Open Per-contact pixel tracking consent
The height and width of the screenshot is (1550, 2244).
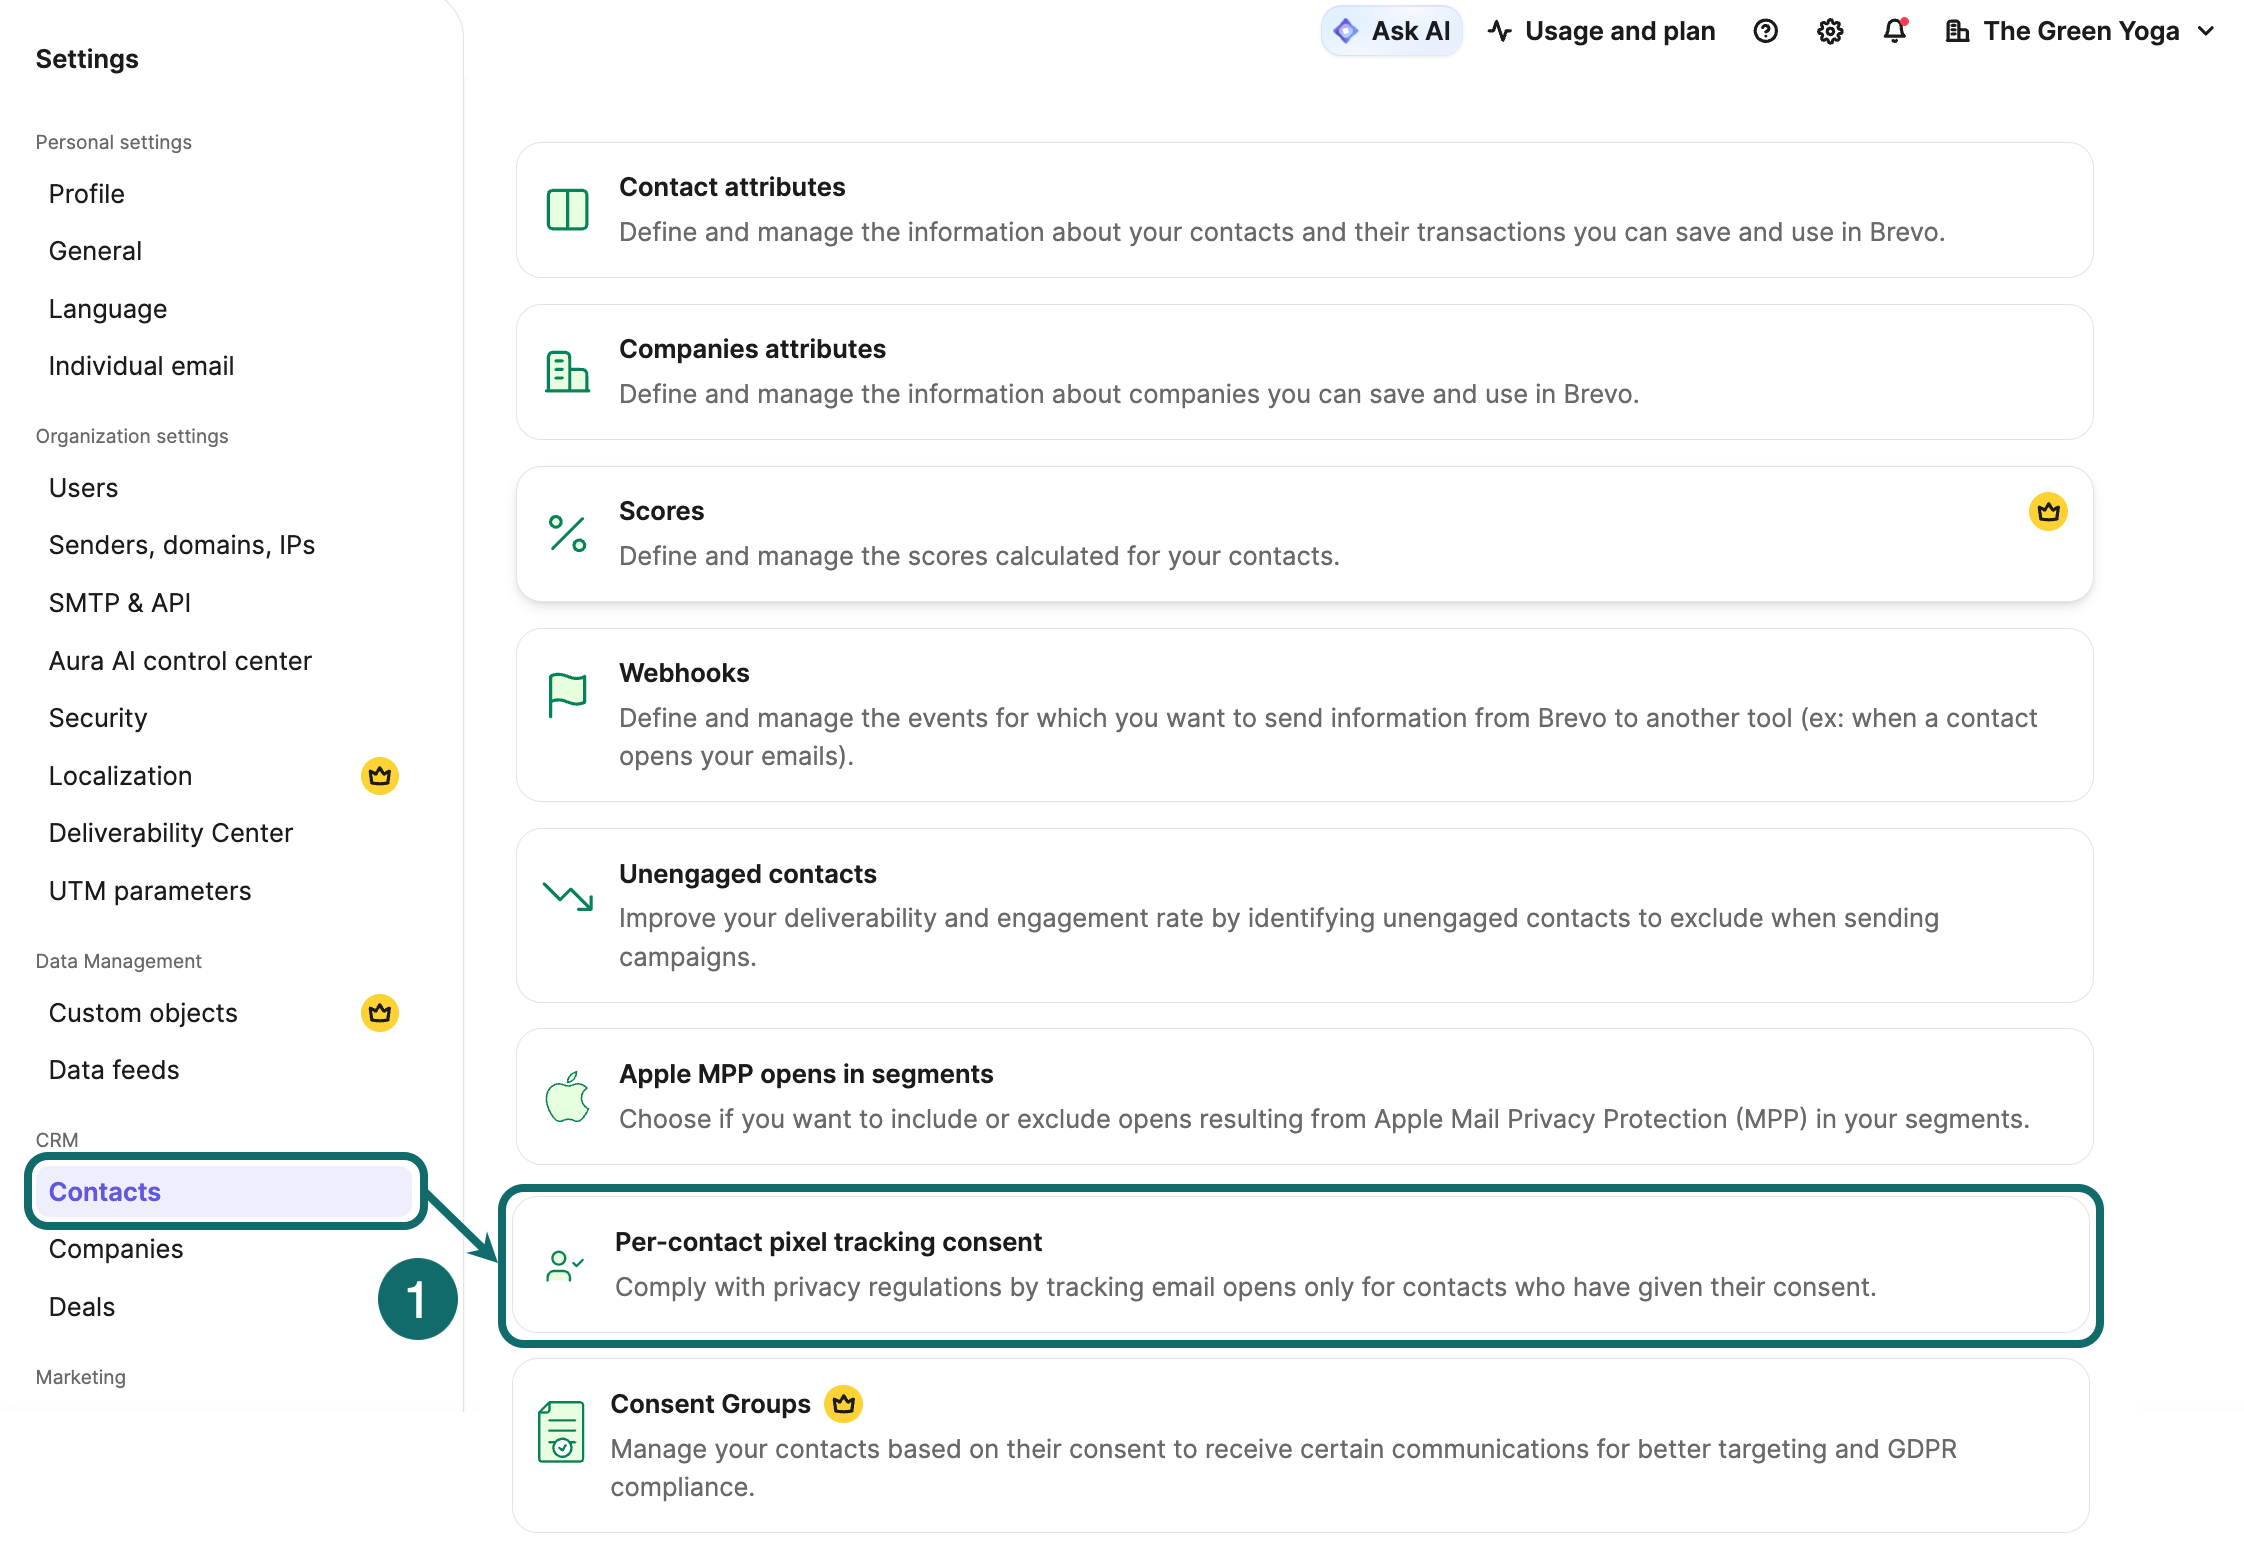click(x=1300, y=1265)
